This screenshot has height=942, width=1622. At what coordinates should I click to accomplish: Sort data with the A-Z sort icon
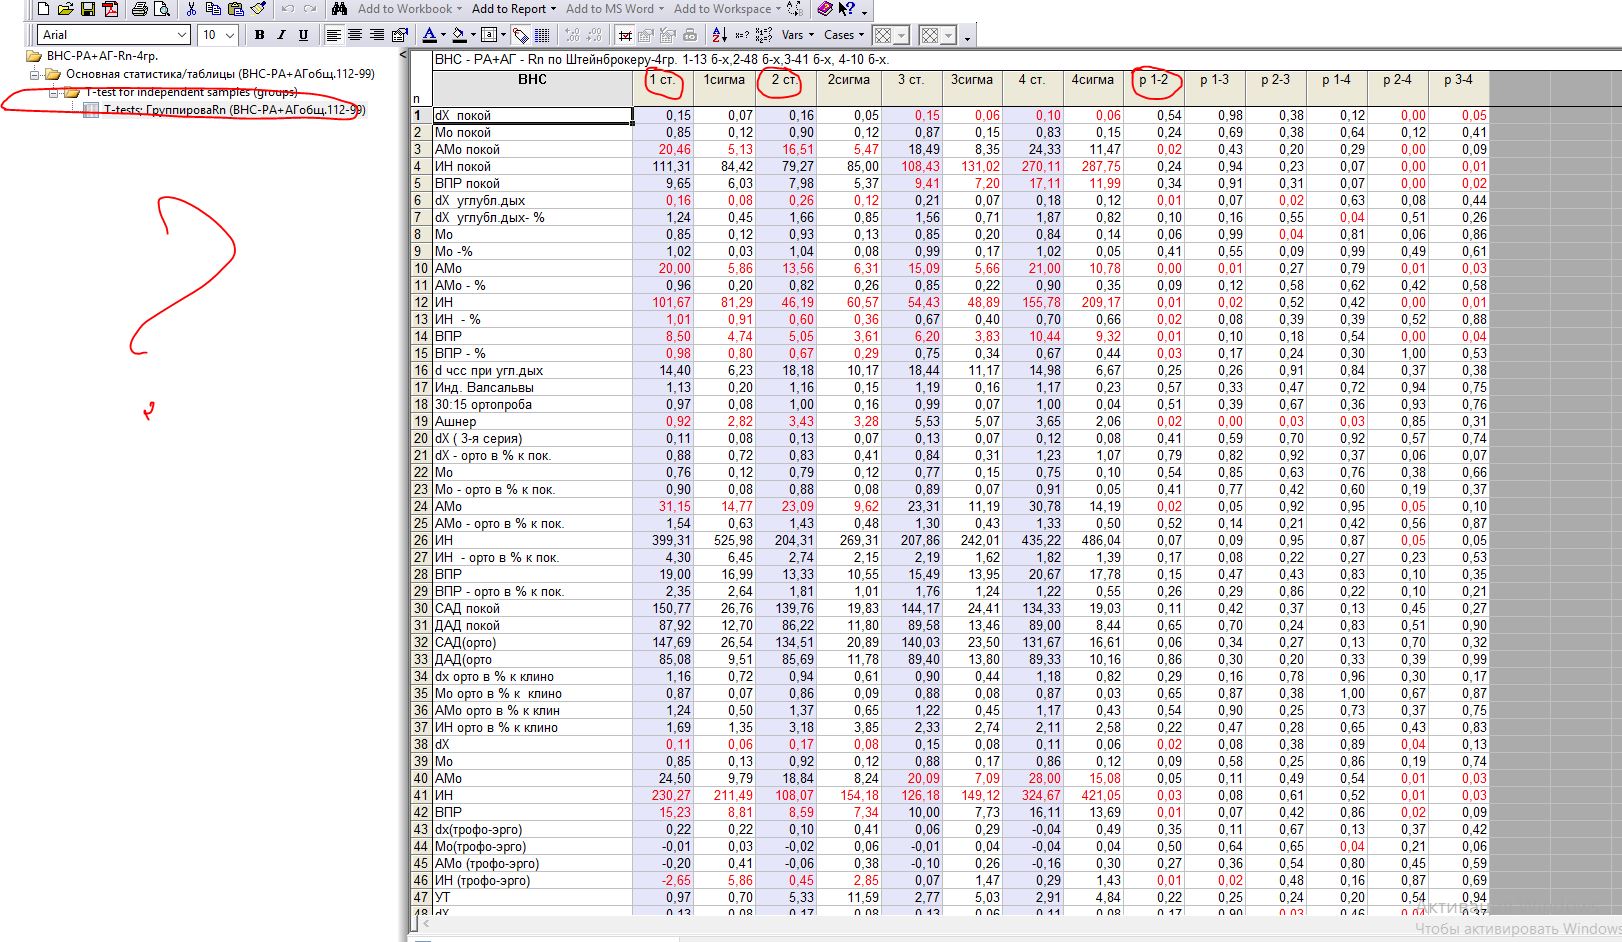[719, 35]
